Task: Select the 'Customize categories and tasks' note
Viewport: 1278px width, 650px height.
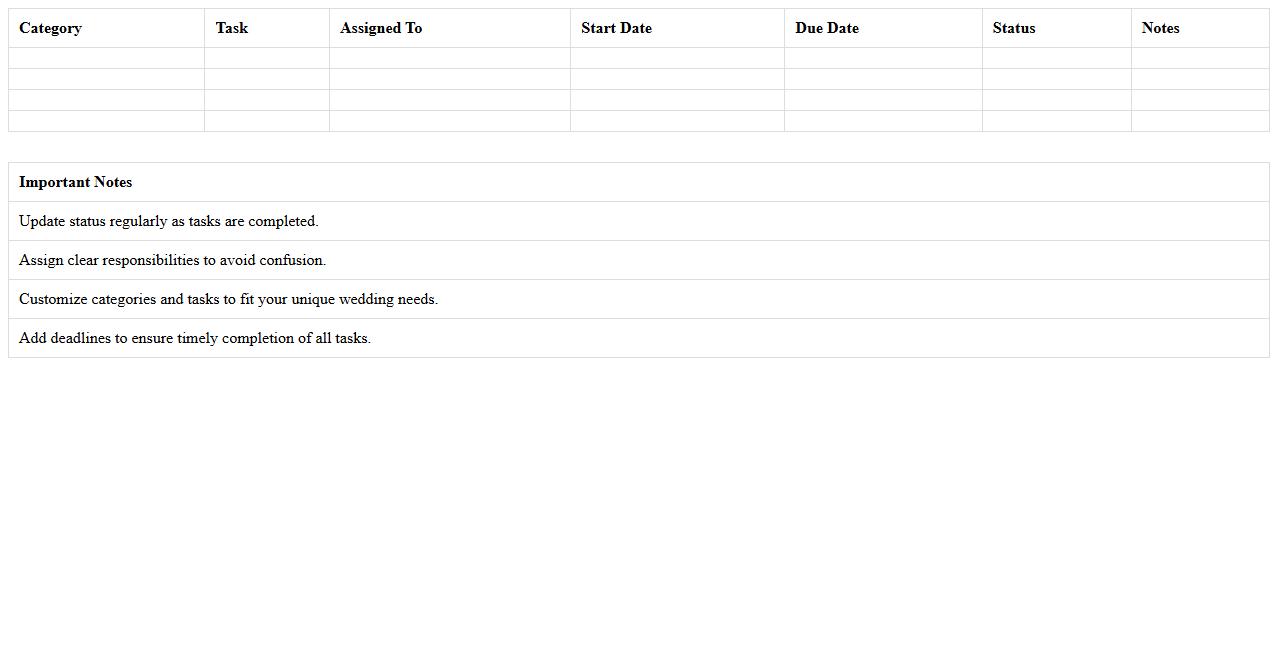Action: point(228,299)
